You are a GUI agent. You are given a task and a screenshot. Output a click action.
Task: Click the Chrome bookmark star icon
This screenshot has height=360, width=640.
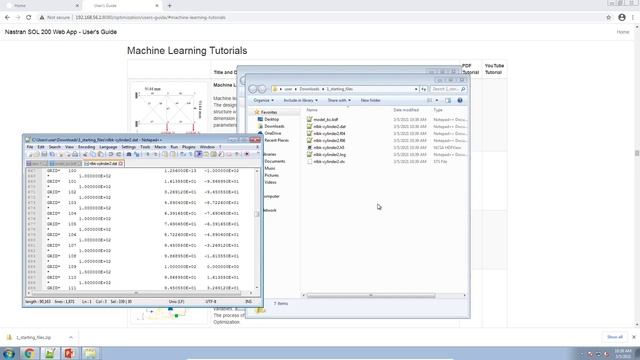click(x=609, y=18)
